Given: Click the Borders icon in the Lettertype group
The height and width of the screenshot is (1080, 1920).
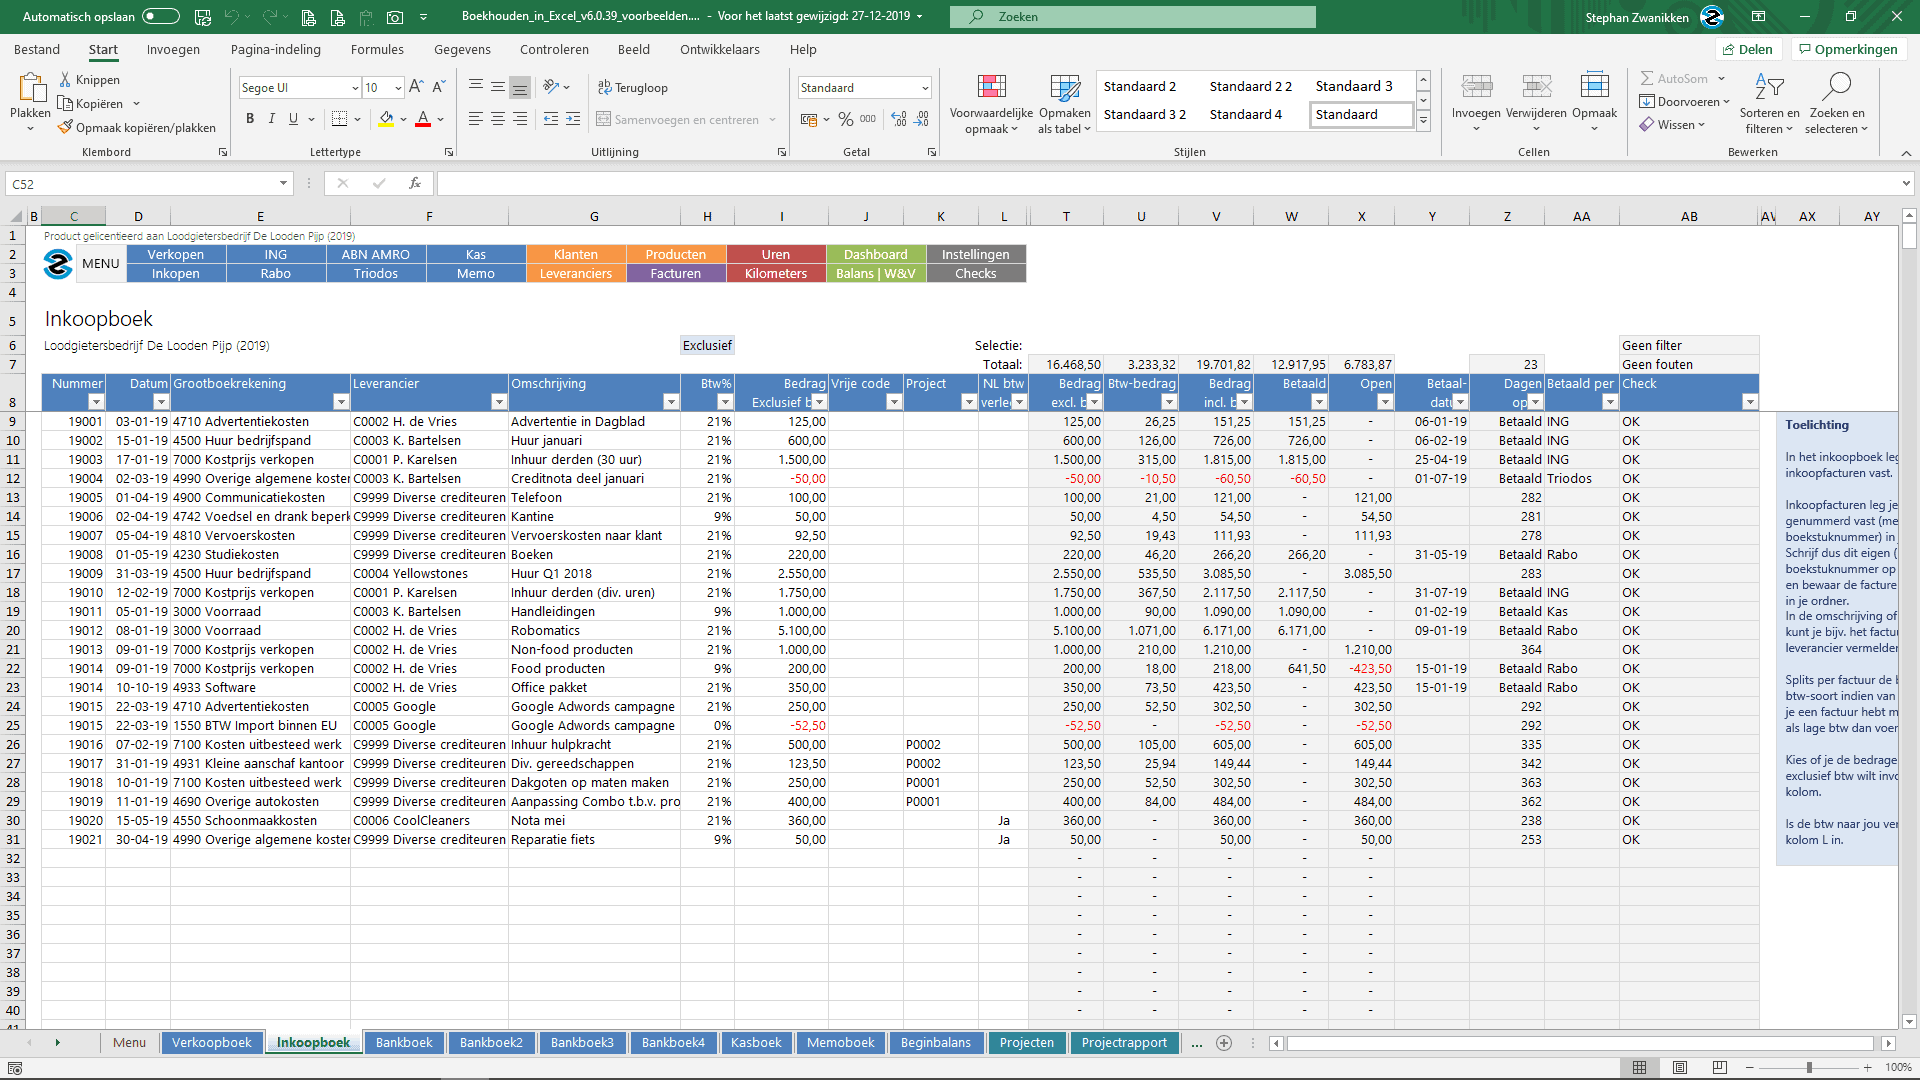Looking at the screenshot, I should 339,119.
